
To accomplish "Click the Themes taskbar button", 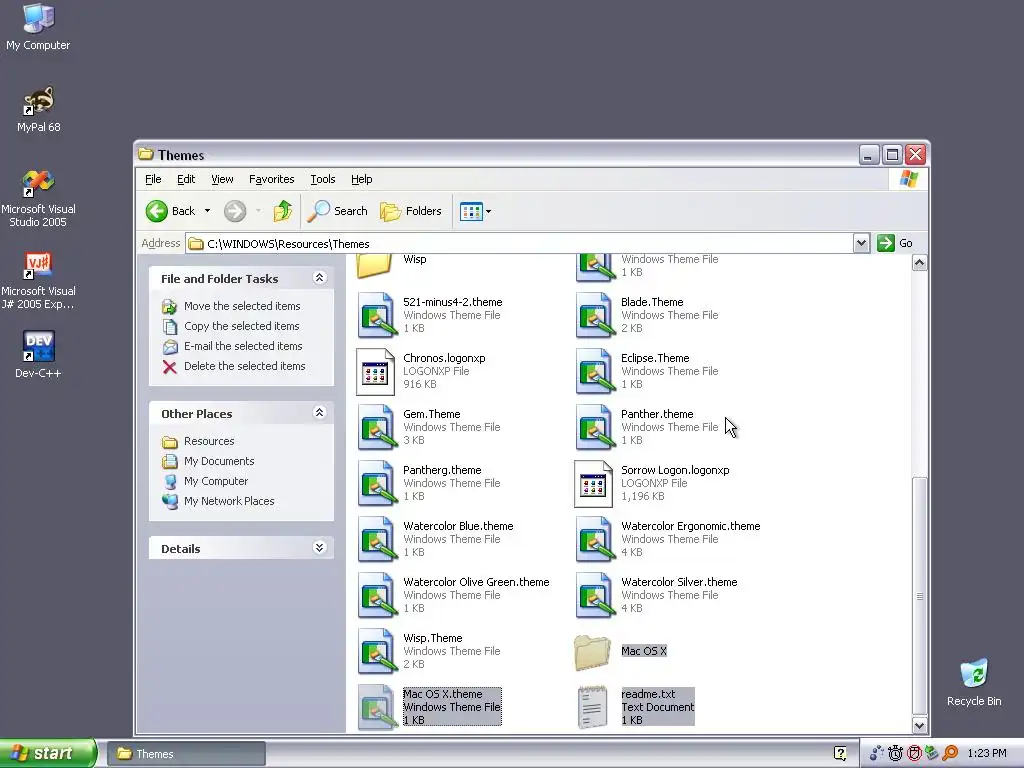I will click(x=185, y=754).
